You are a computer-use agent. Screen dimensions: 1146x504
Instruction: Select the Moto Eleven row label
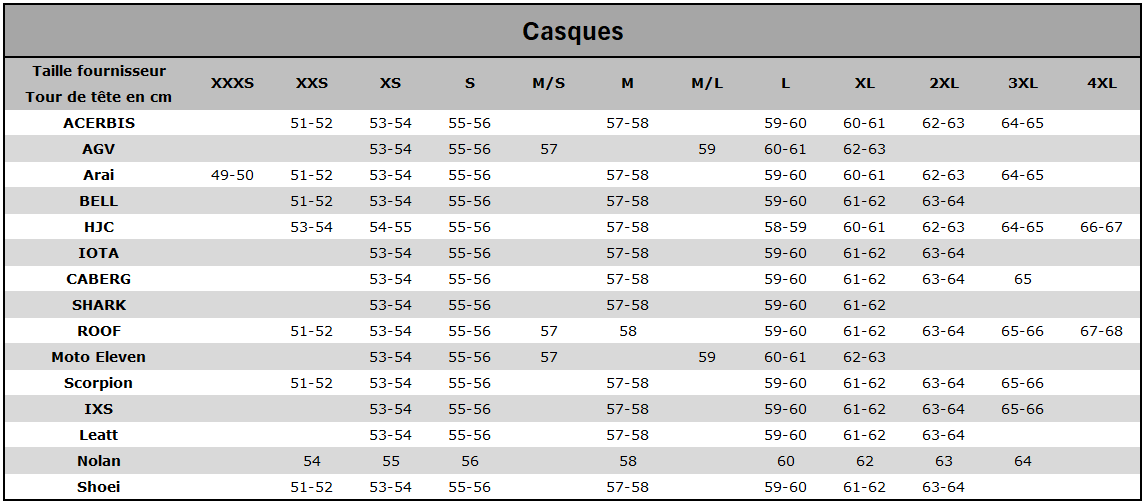pyautogui.click(x=99, y=357)
